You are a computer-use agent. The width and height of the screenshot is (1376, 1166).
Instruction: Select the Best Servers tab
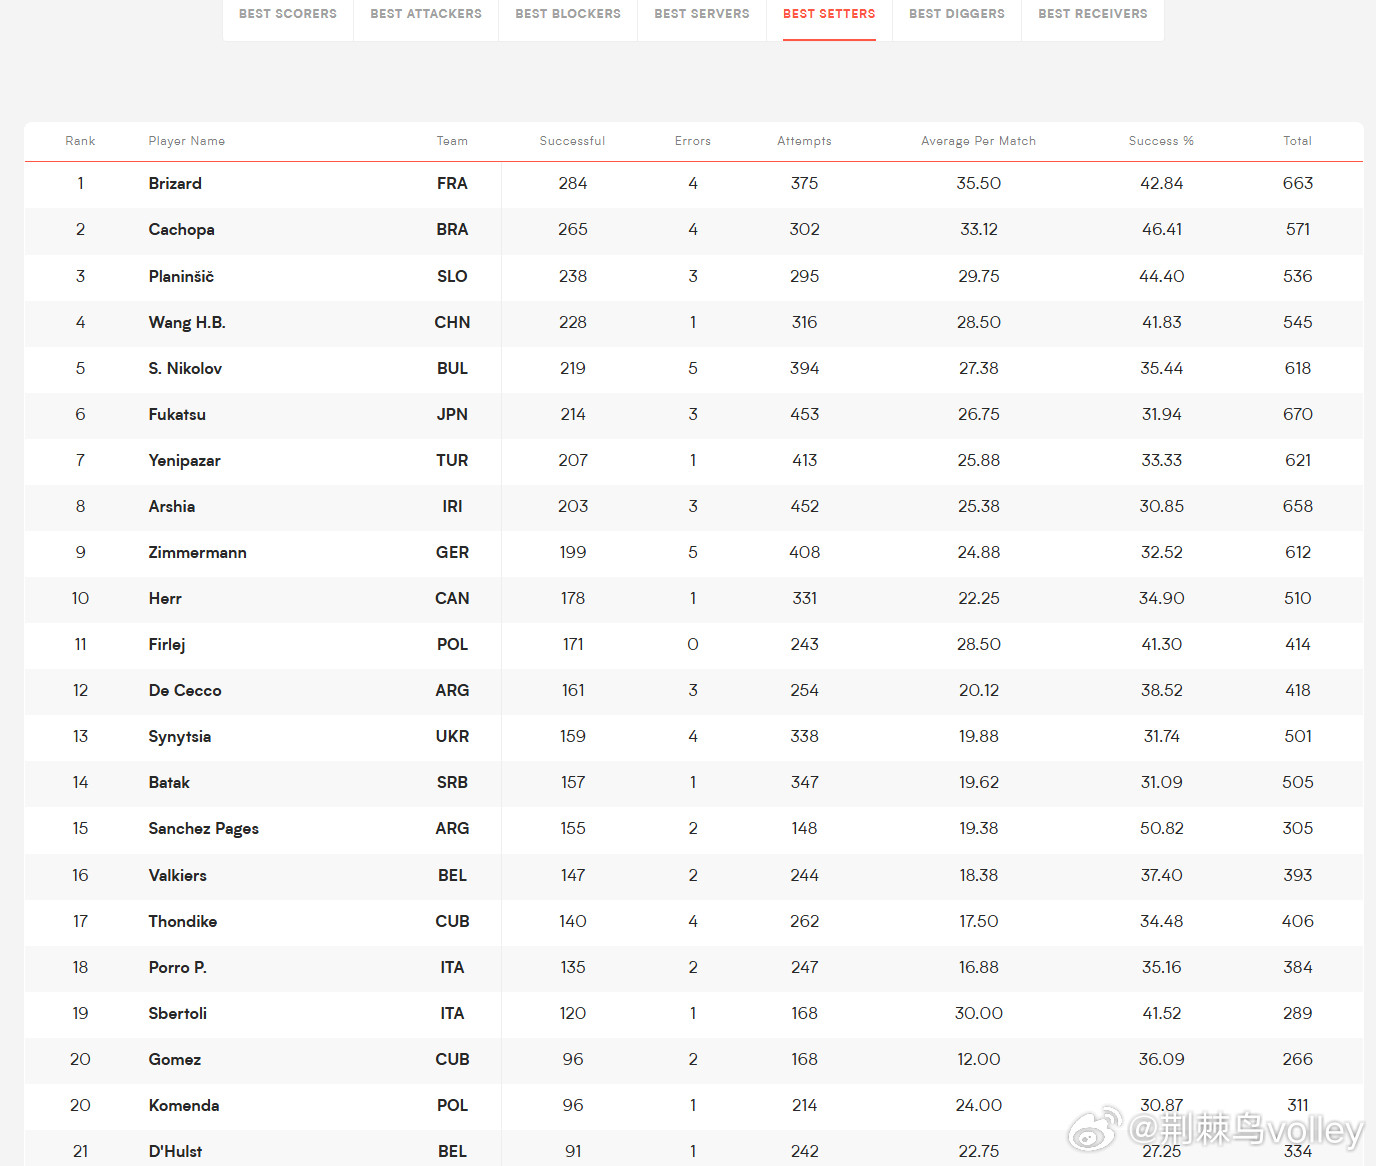pyautogui.click(x=702, y=14)
